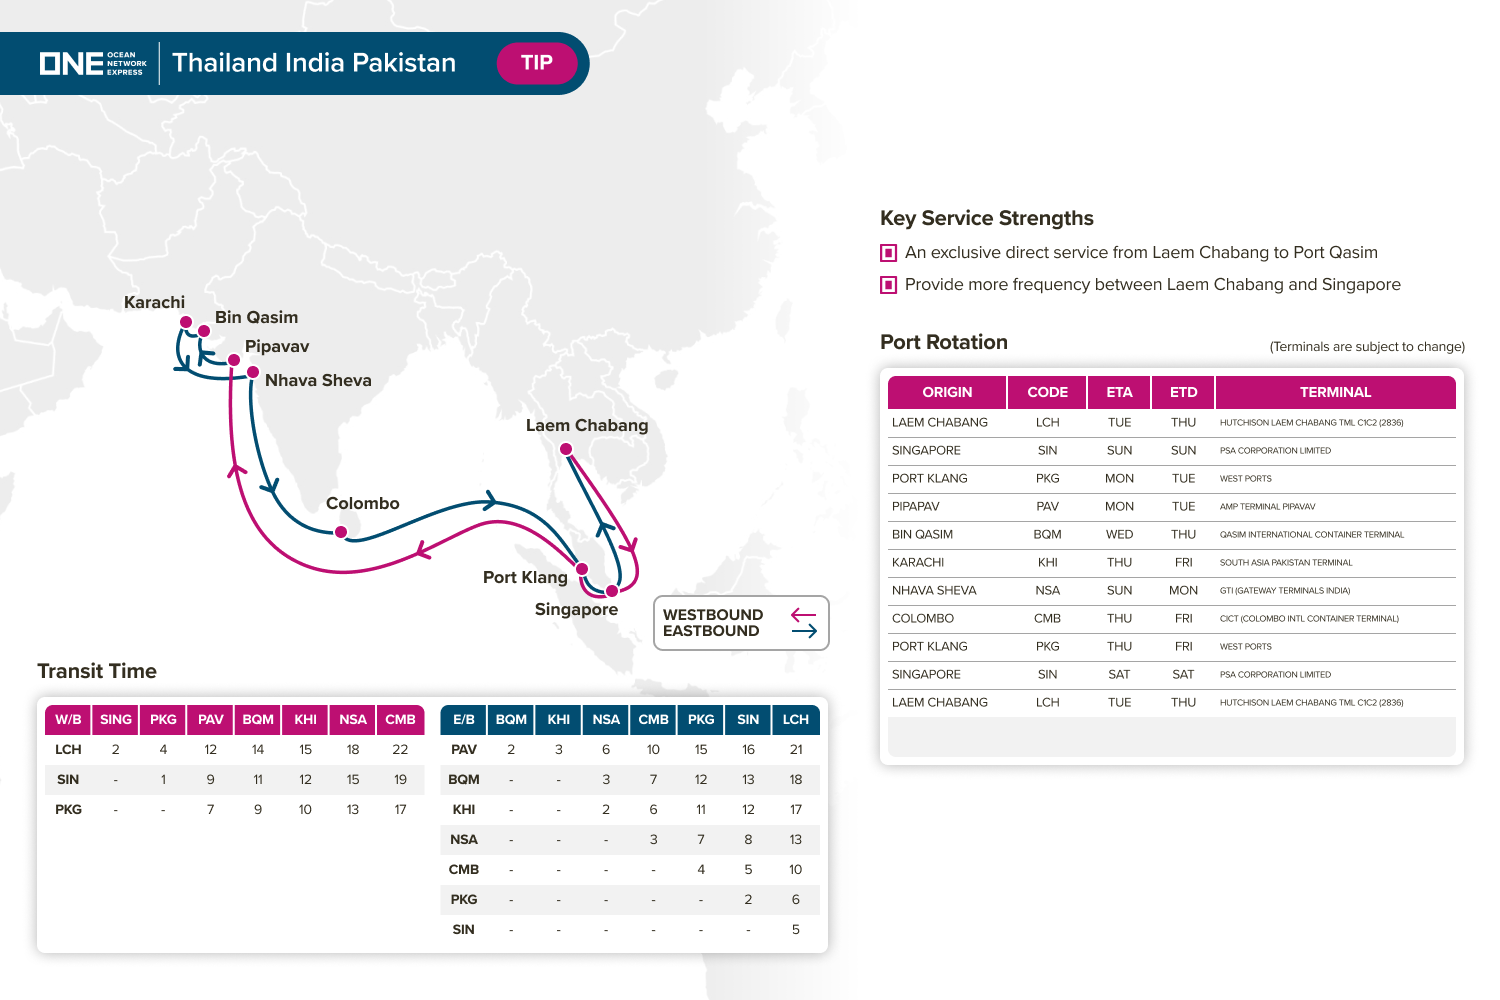Click the Karachi port marker on map

186,322
